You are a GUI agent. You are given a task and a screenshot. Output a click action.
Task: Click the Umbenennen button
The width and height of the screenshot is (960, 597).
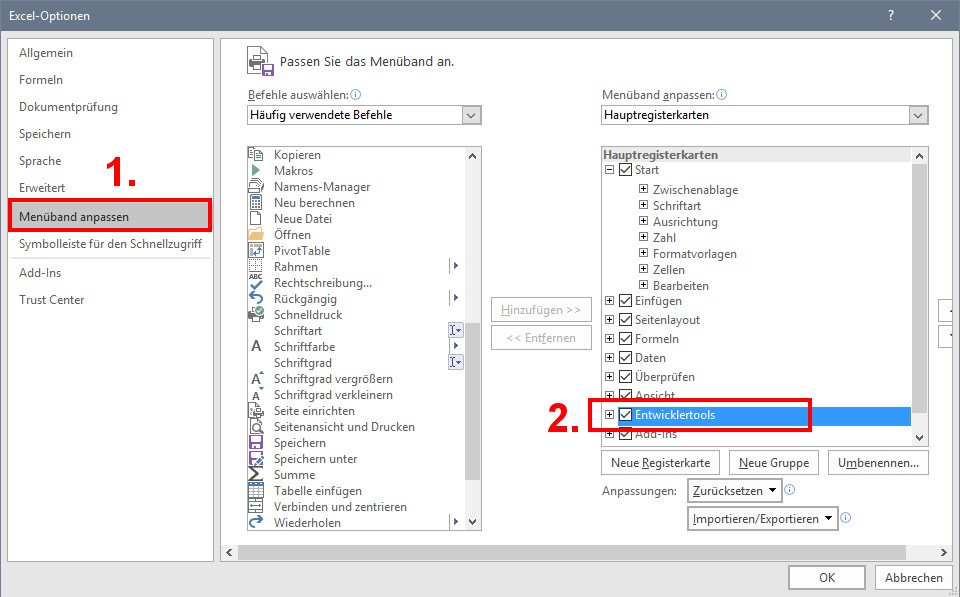coord(879,463)
